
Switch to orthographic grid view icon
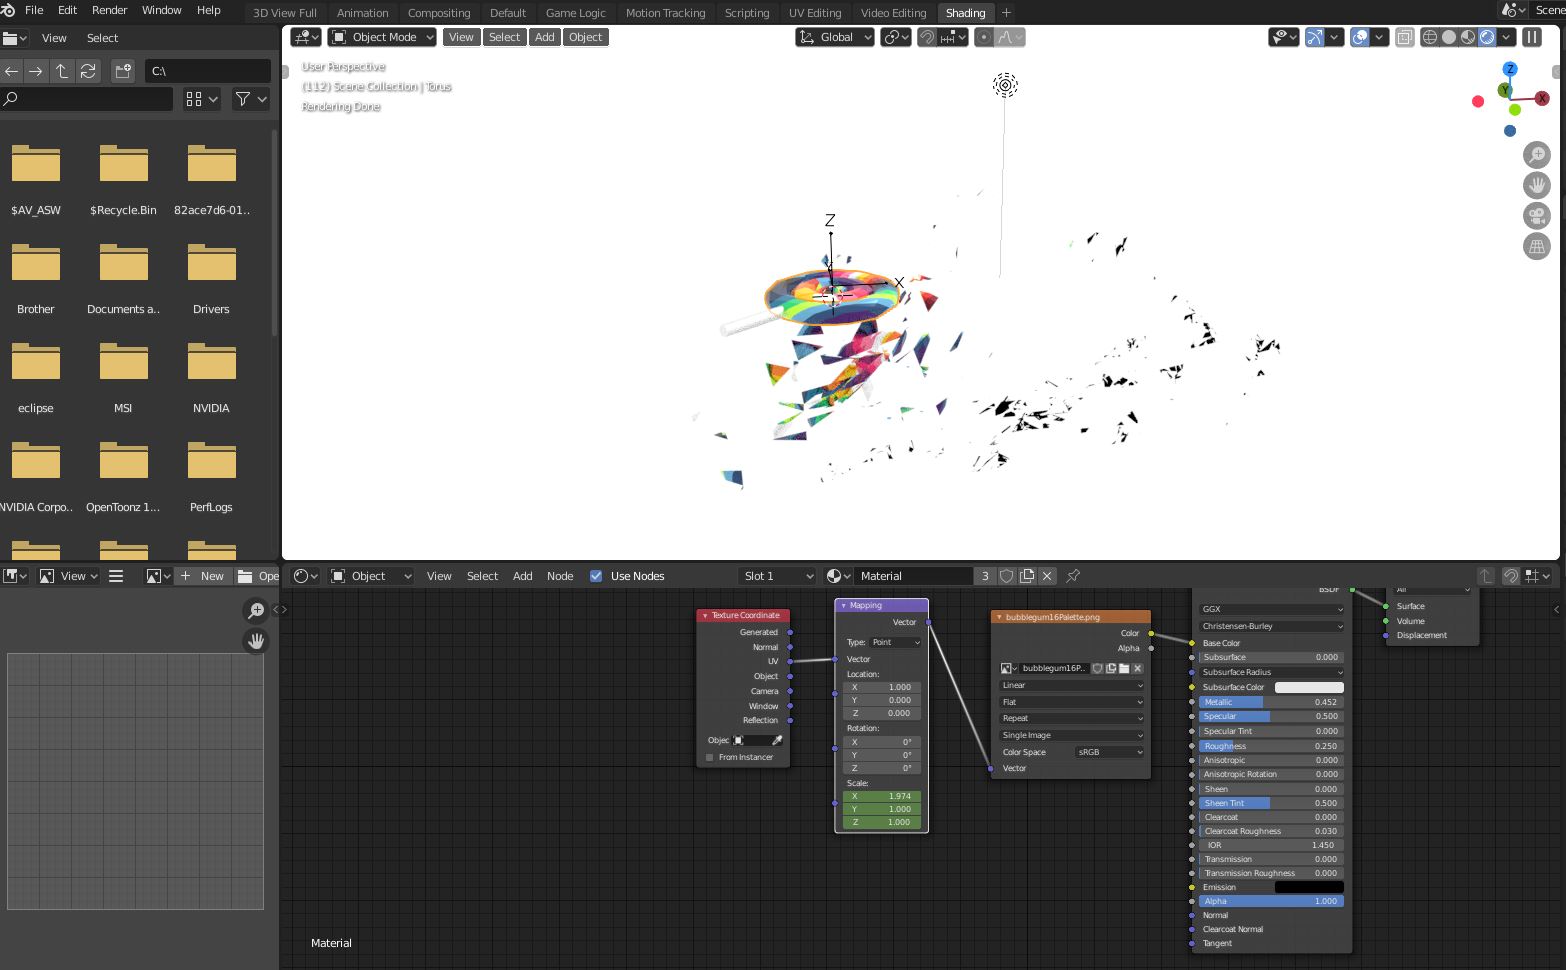click(1536, 247)
